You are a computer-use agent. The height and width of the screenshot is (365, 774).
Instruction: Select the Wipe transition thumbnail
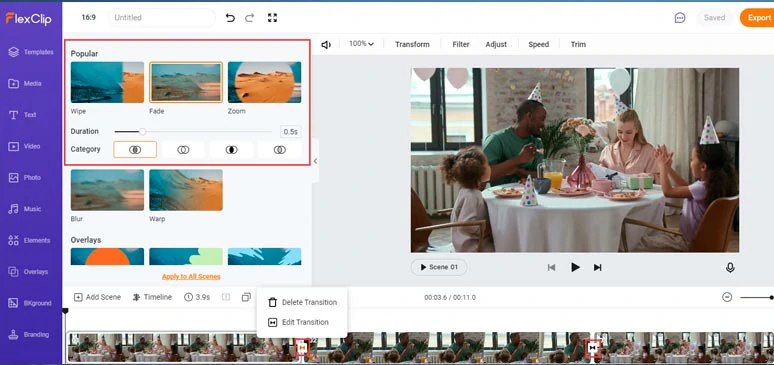tap(107, 82)
